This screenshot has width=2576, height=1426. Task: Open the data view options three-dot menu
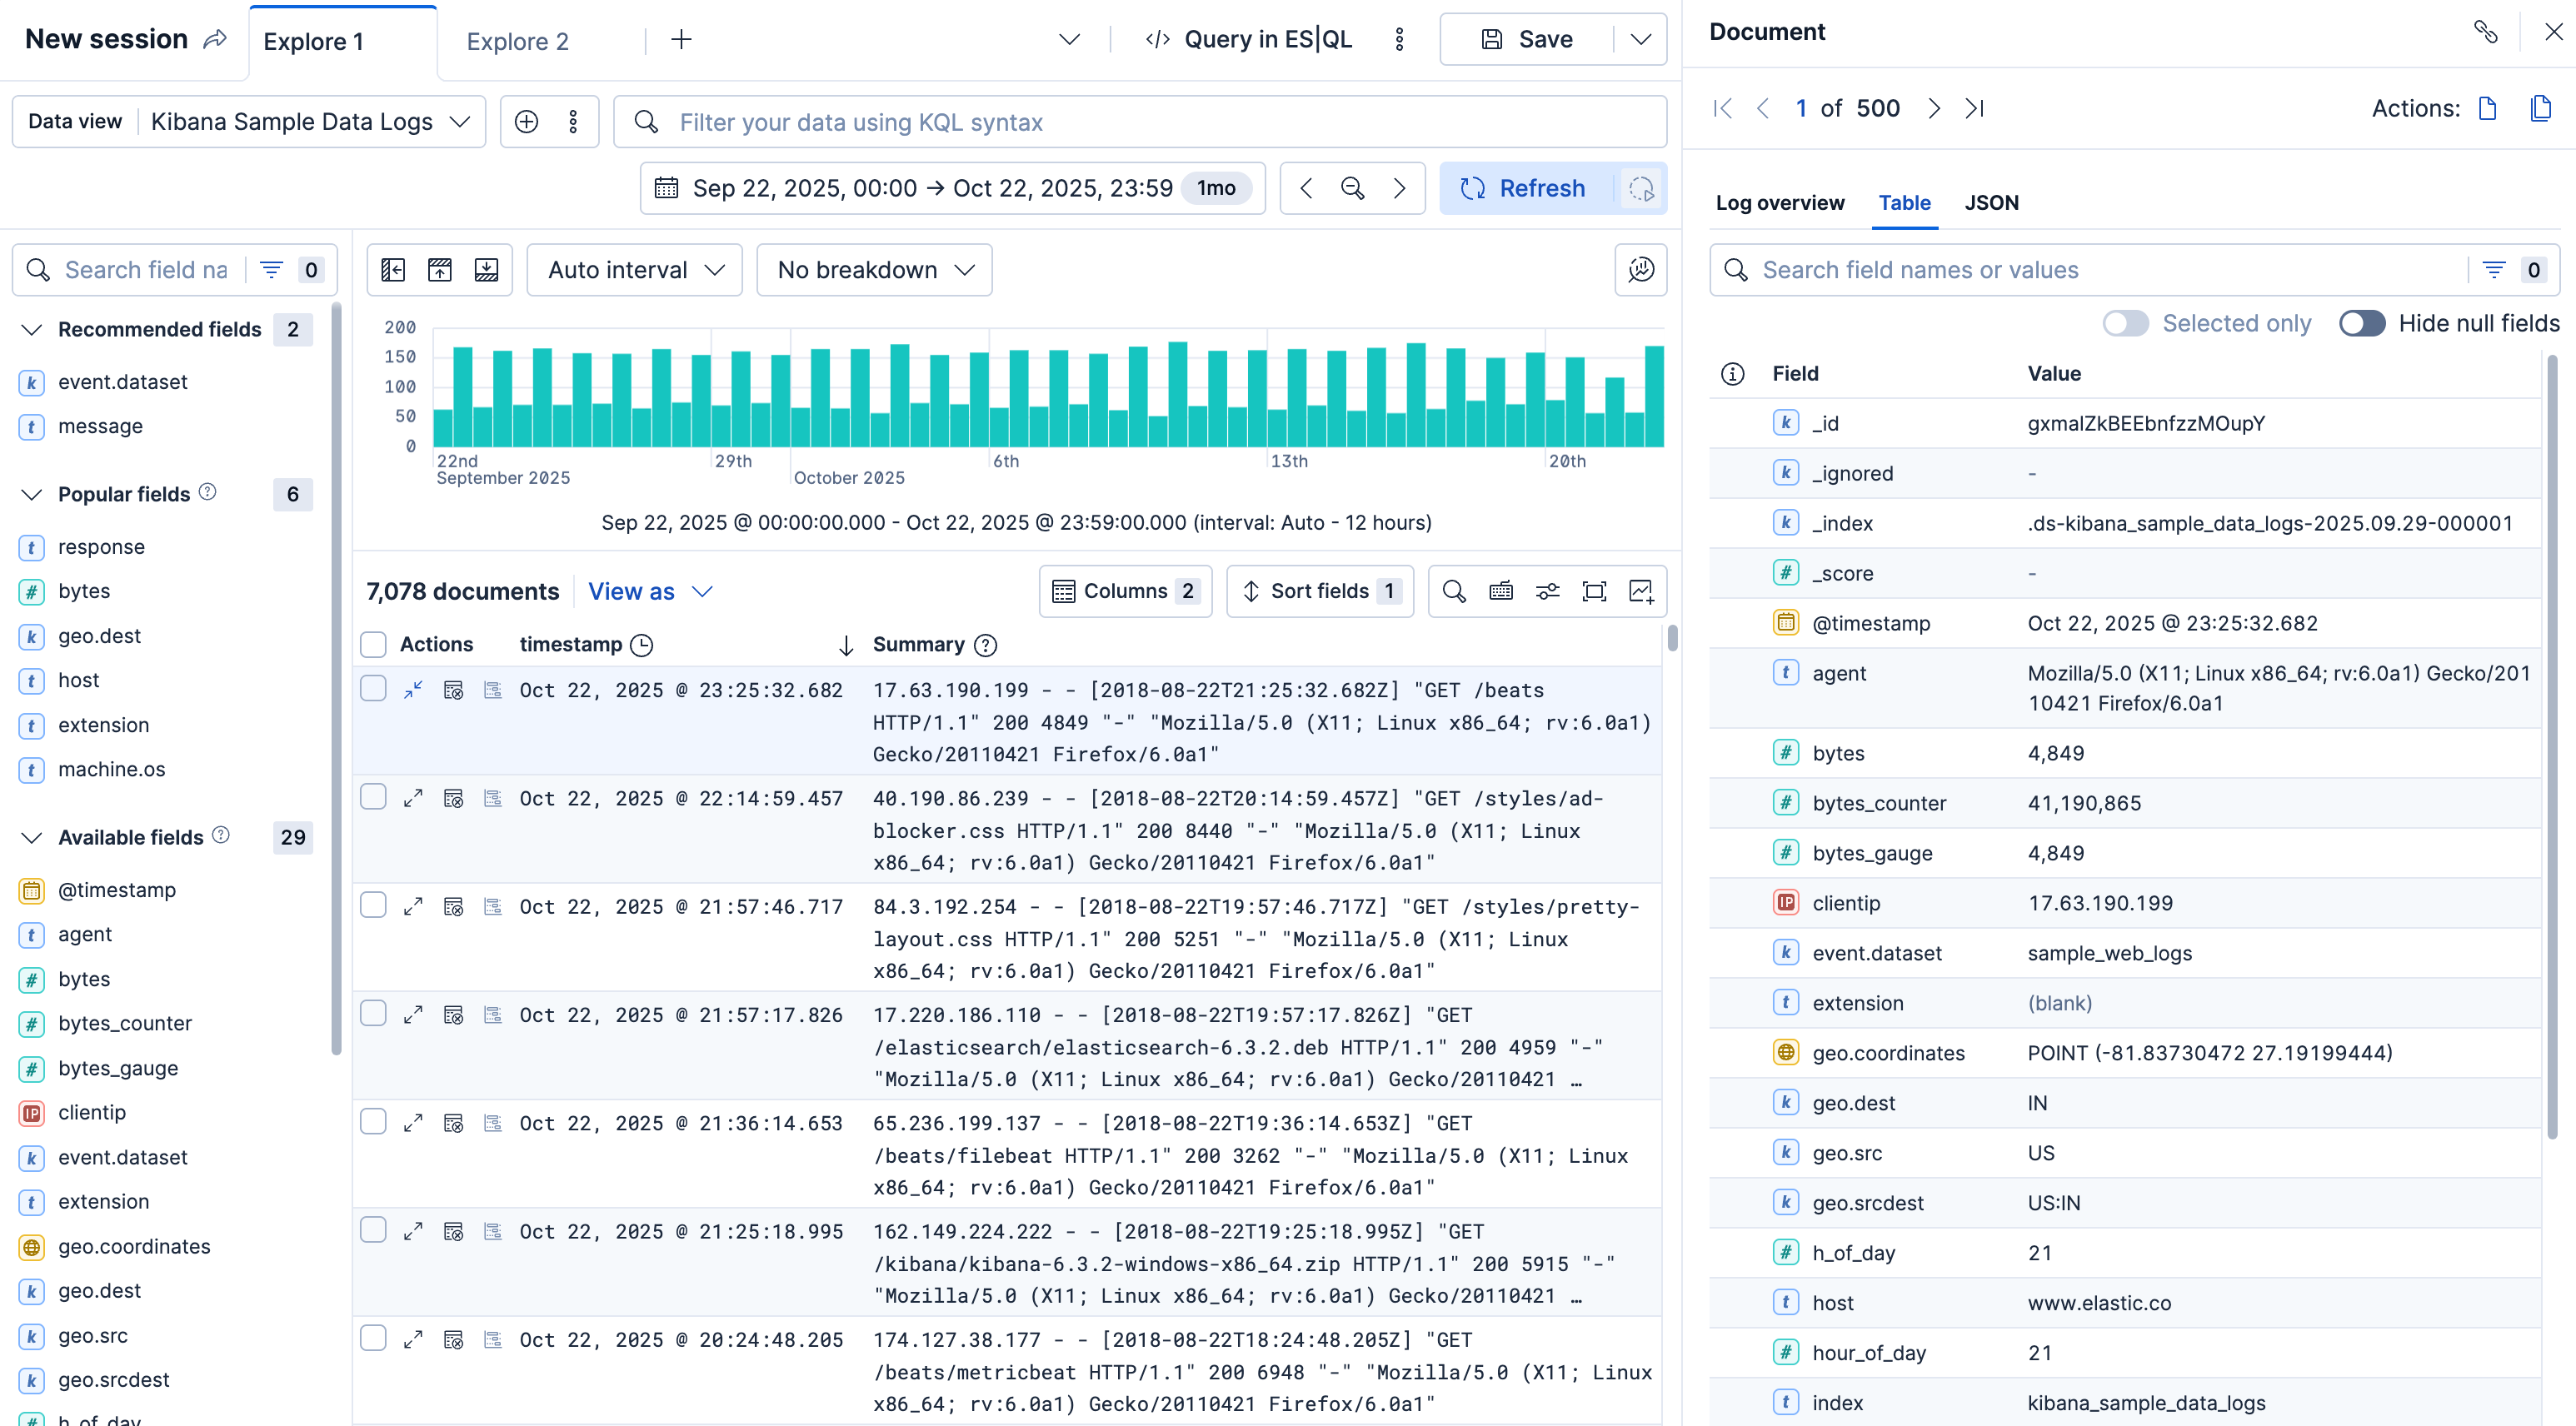pos(573,122)
